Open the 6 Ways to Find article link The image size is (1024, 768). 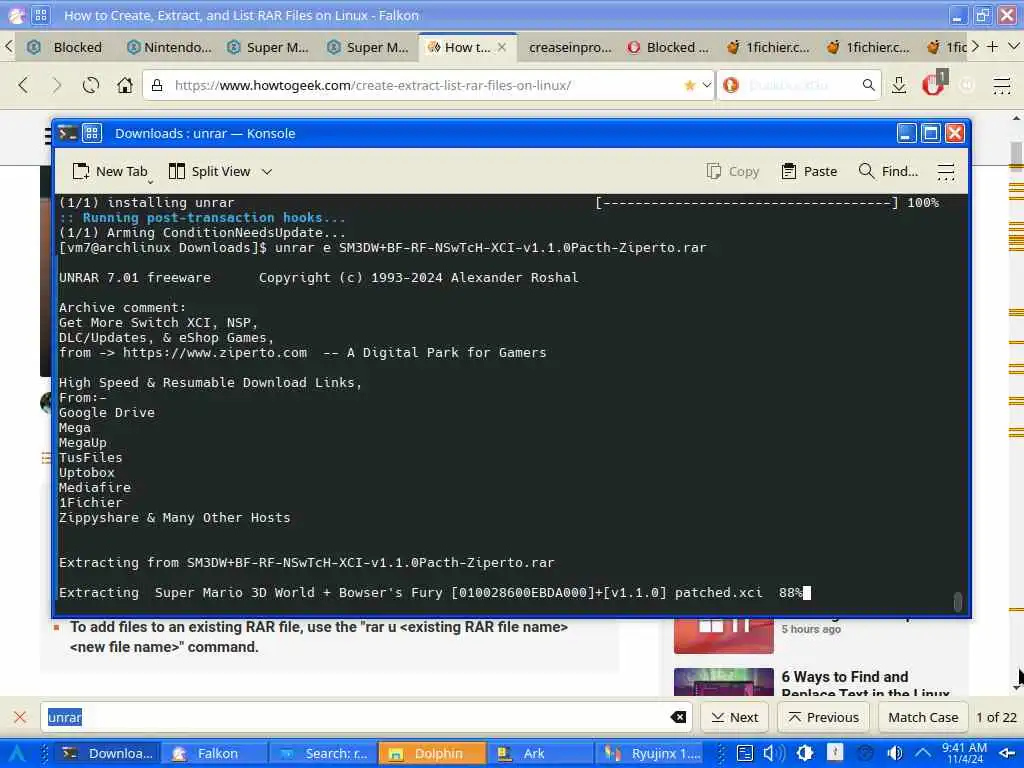coord(865,684)
